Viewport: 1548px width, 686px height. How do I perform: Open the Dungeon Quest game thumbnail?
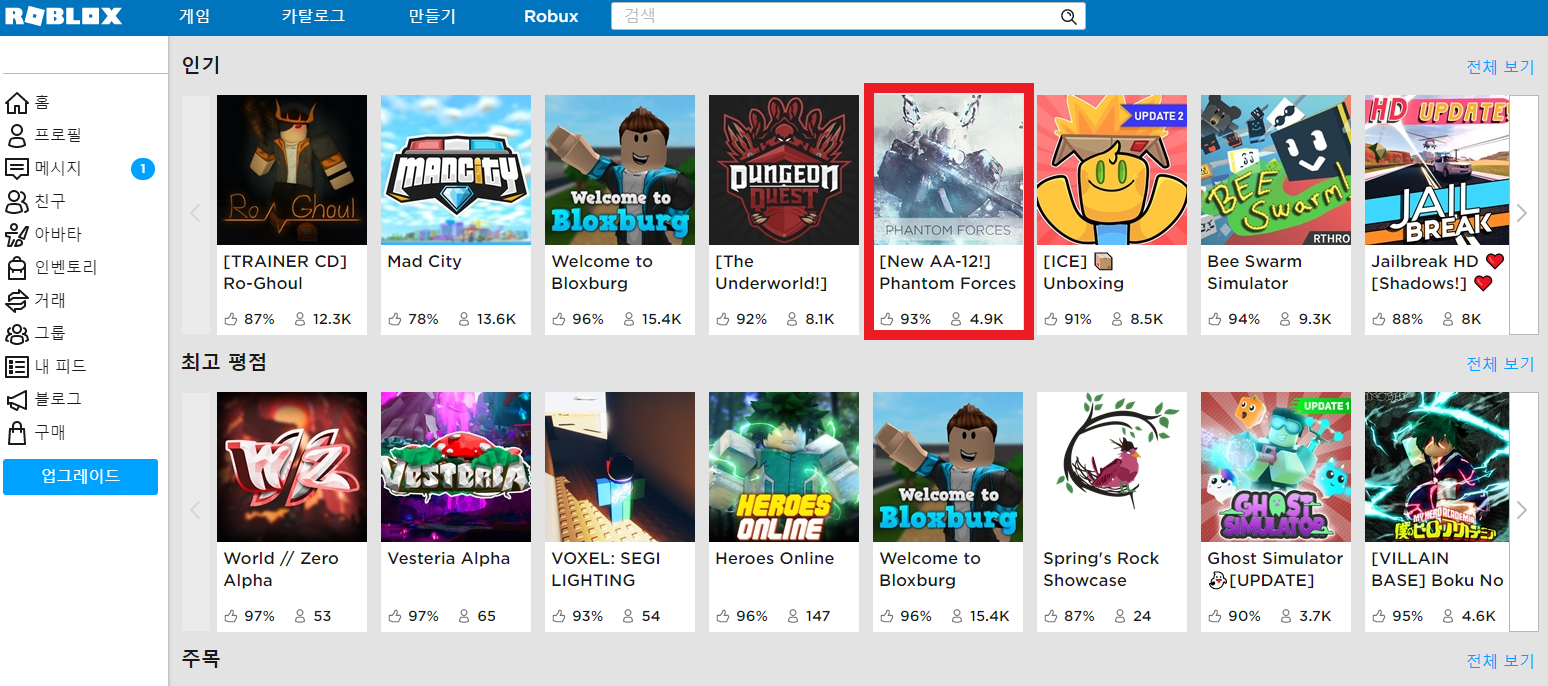(x=784, y=170)
